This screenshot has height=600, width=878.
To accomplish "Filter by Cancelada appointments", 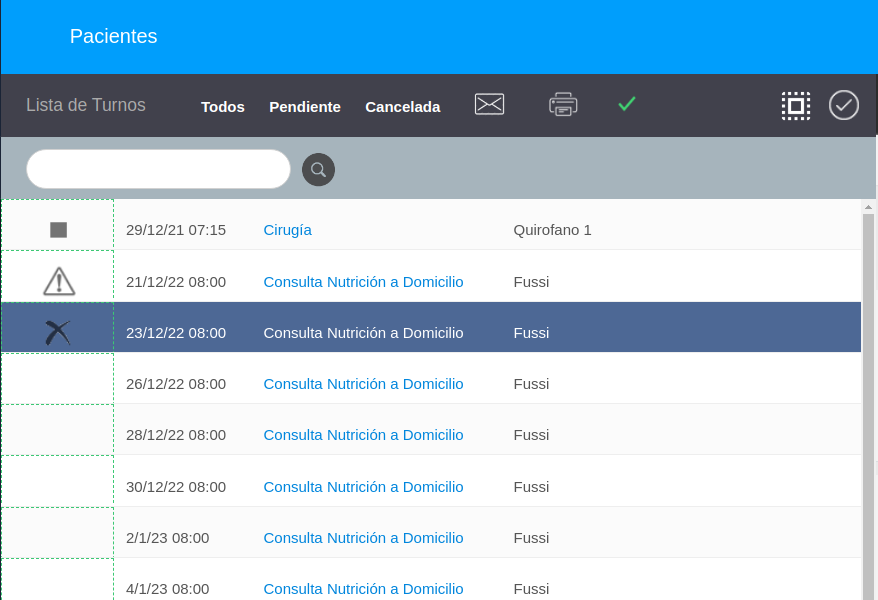I will click(x=402, y=107).
